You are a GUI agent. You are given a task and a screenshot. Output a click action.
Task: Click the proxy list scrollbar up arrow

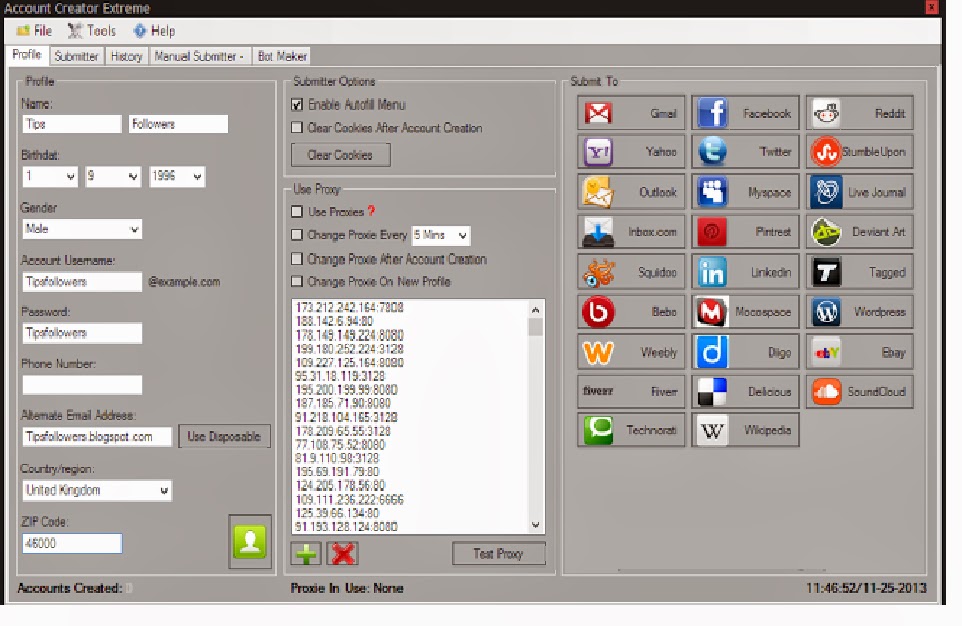(536, 310)
